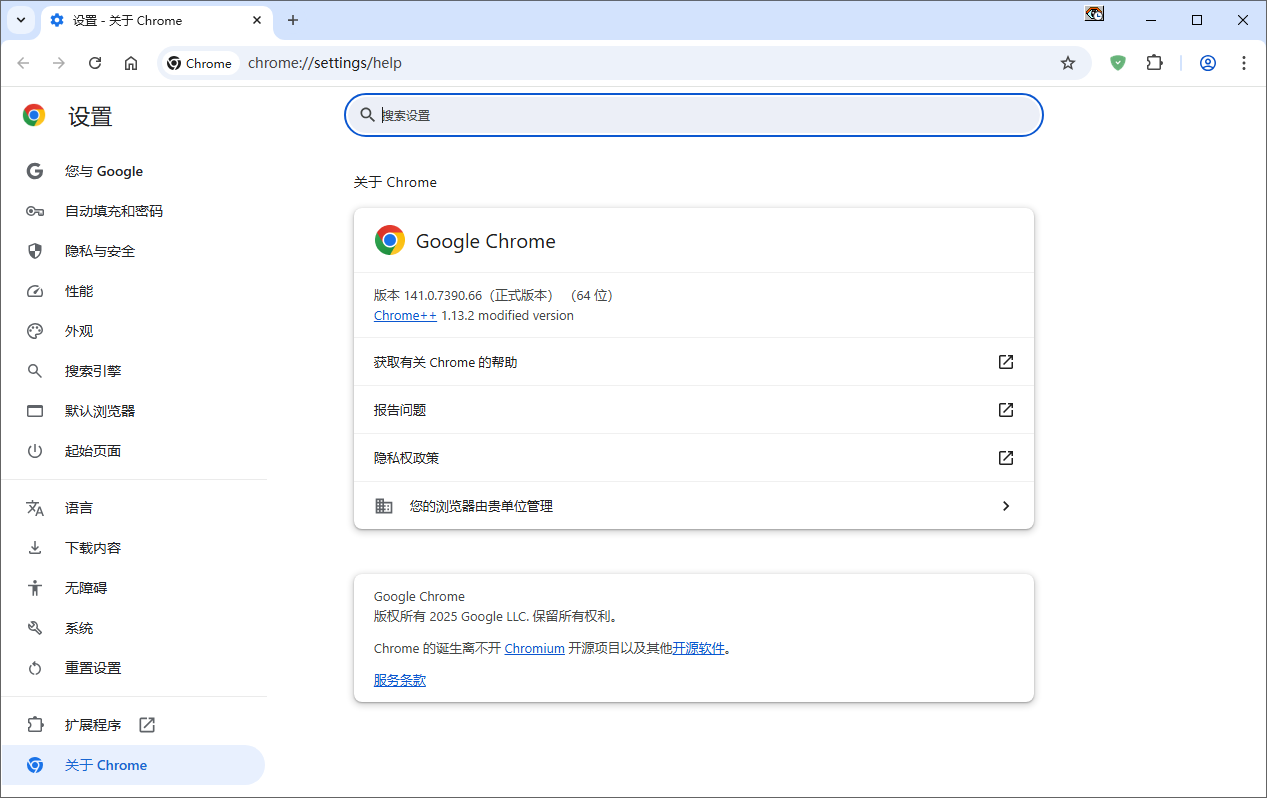The height and width of the screenshot is (798, 1267).
Task: Click the Chrome++ link
Action: (405, 316)
